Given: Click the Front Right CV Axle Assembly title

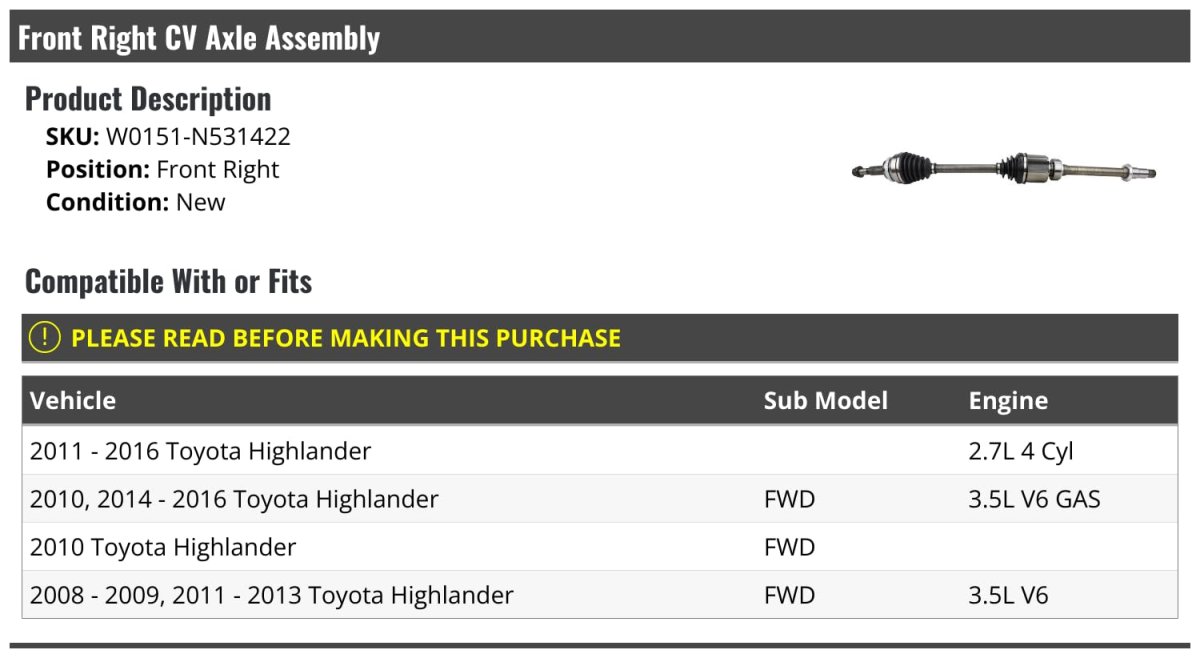Looking at the screenshot, I should pyautogui.click(x=199, y=38).
